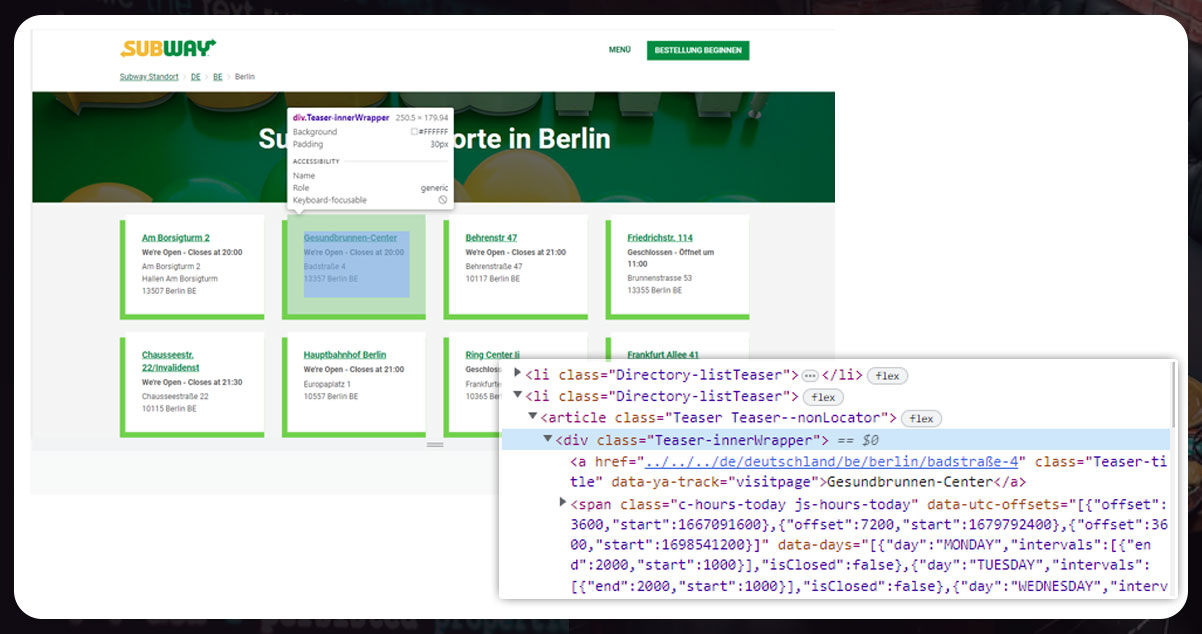Collapse the article Teaser node
The width and height of the screenshot is (1202, 634).
point(533,418)
